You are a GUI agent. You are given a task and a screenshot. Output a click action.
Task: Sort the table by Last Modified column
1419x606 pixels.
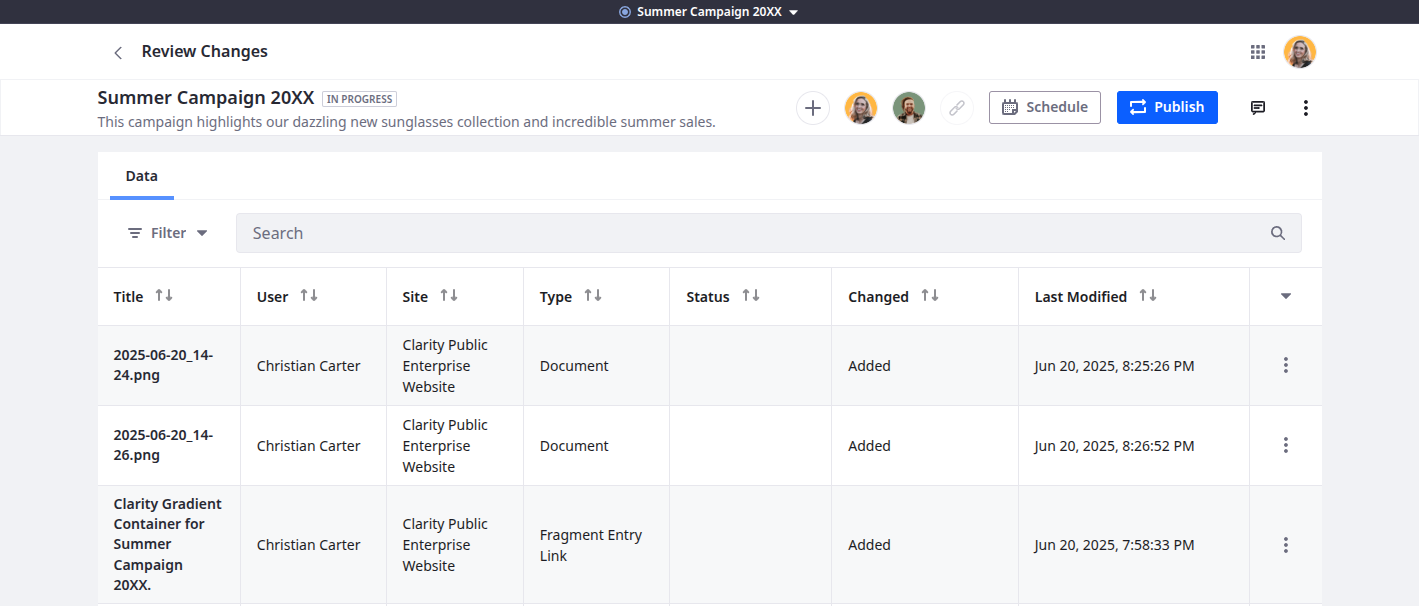(1147, 296)
